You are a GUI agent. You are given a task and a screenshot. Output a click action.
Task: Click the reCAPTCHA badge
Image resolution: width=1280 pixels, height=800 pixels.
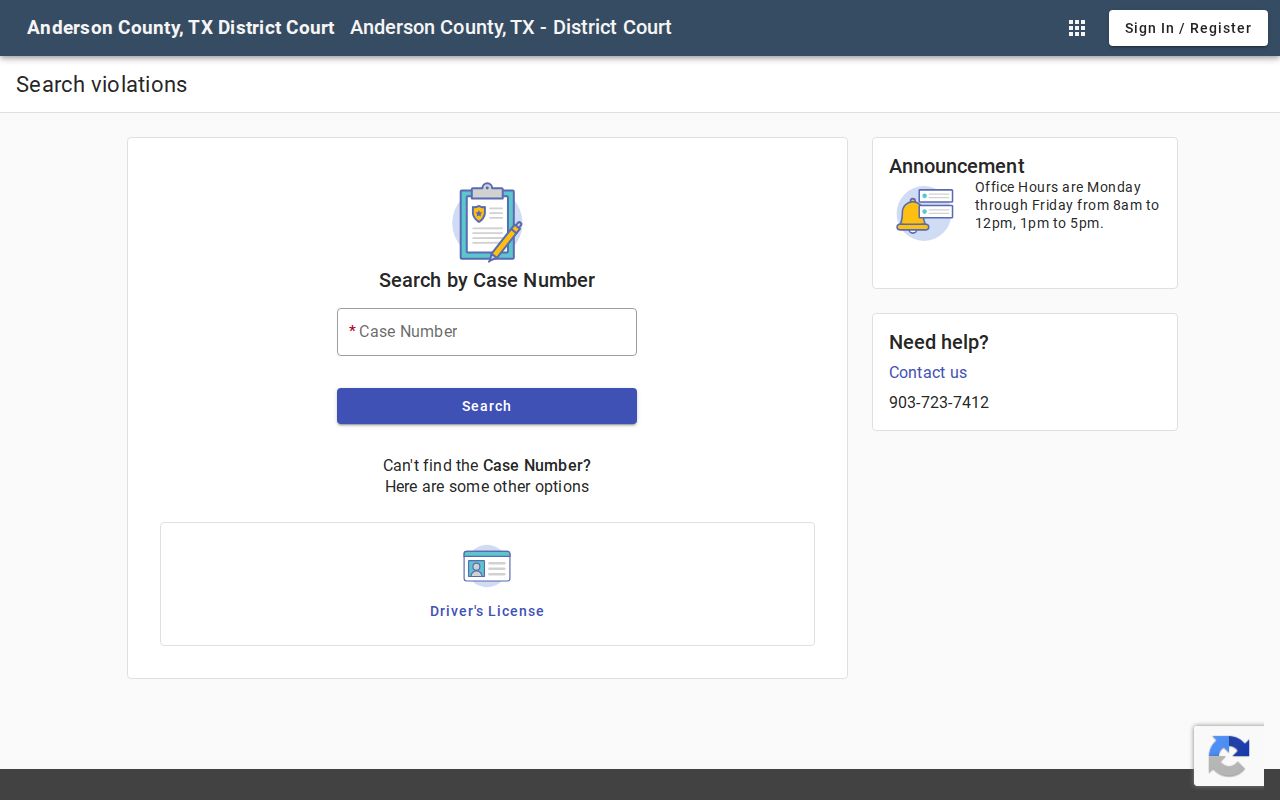click(1229, 755)
